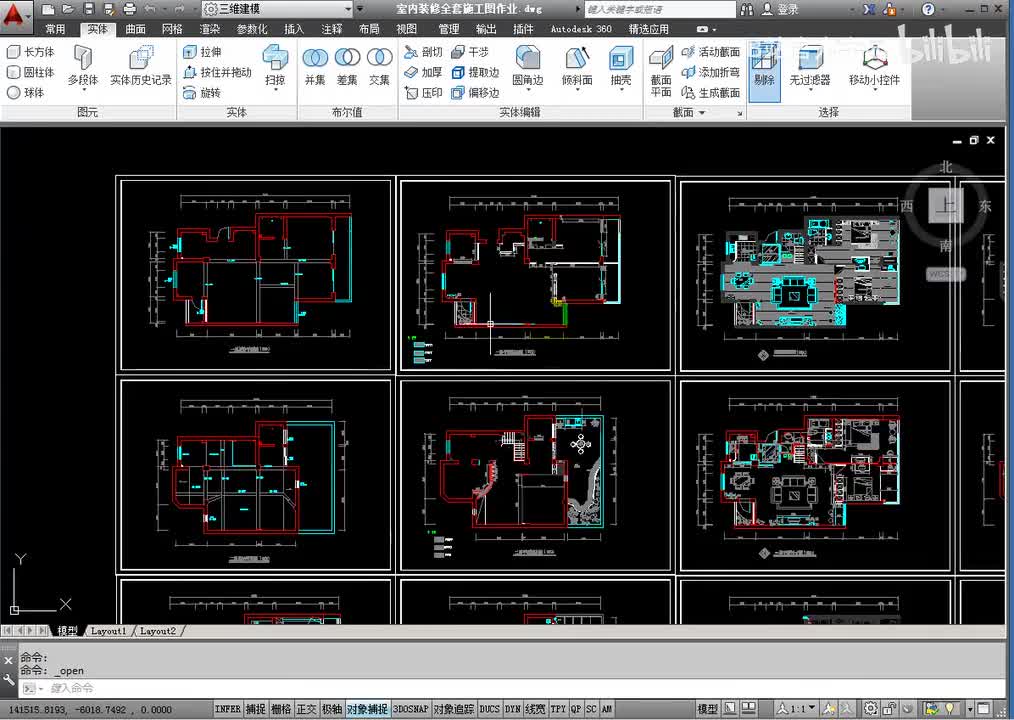1014x720 pixels.
Task: Click Generate Section (生成截面) tool
Action: click(711, 93)
